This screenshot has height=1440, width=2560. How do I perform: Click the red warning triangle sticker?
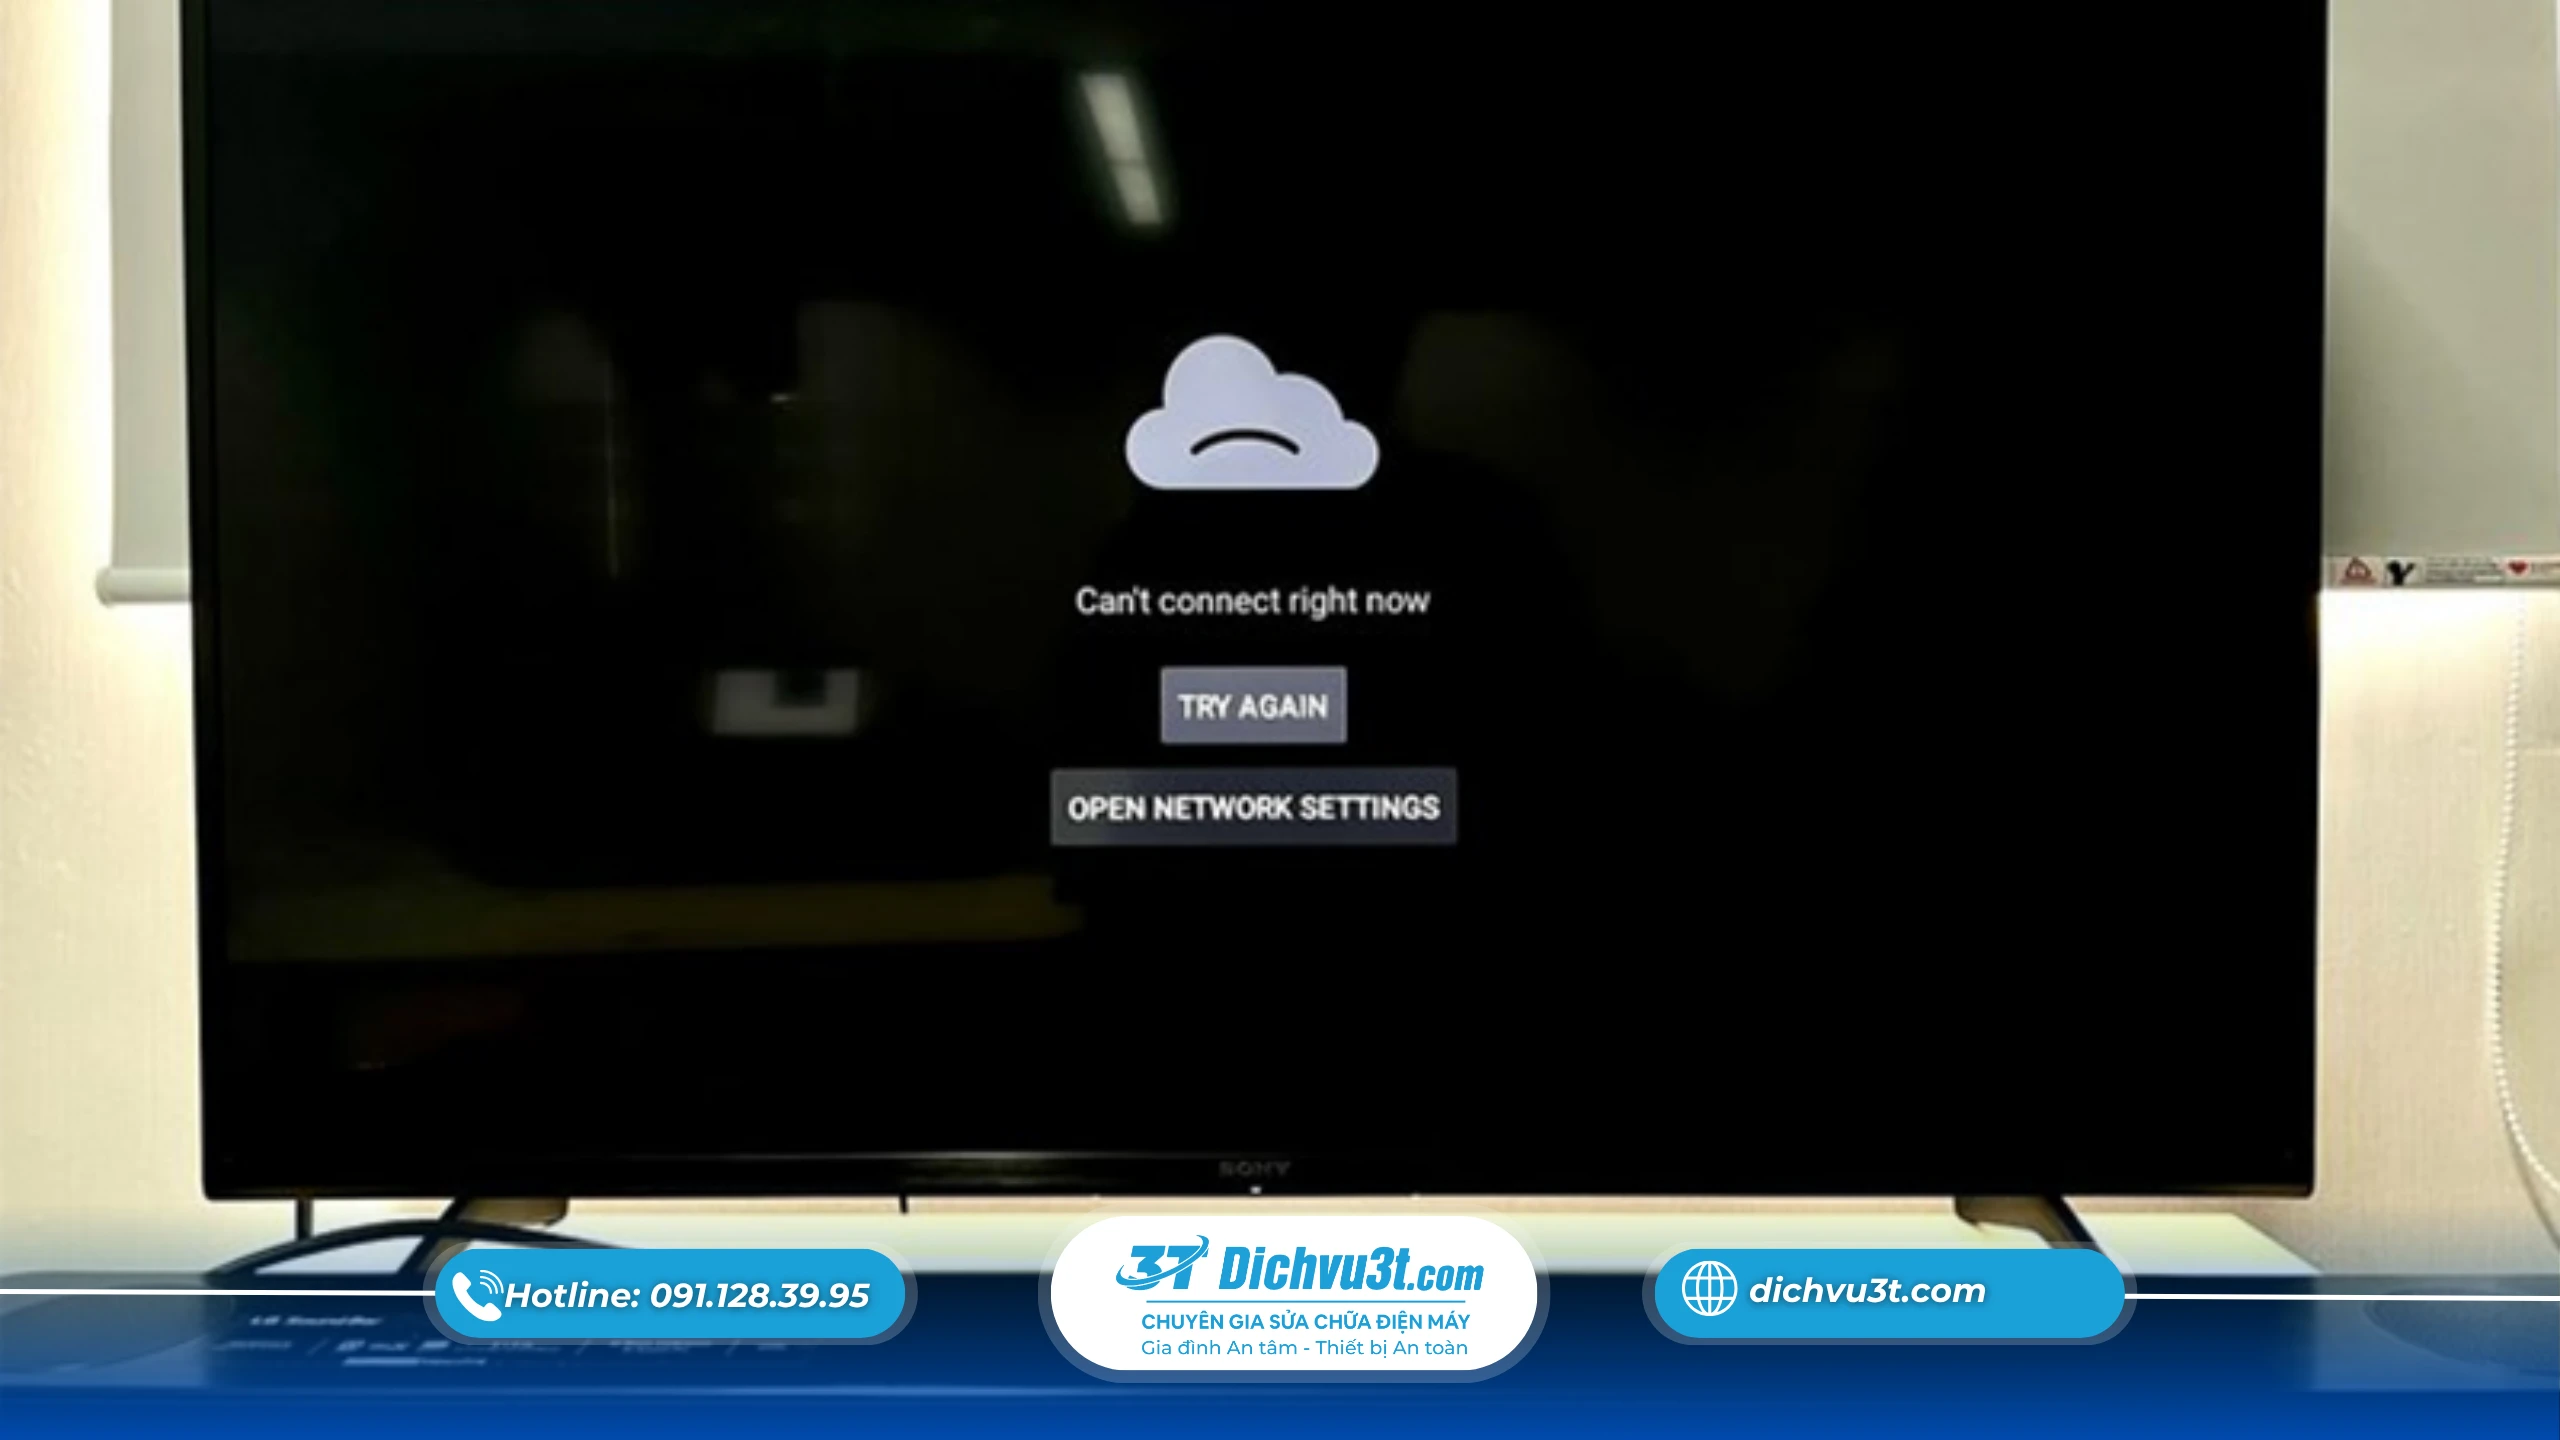2357,571
